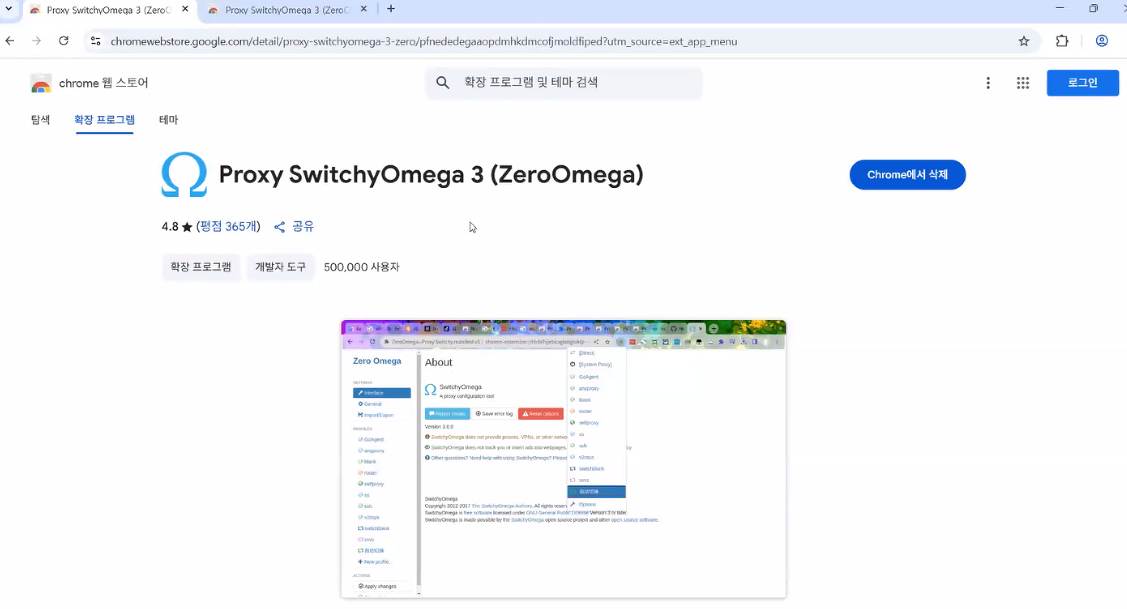
Task: Click the 4.8 rating star
Action: pyautogui.click(x=187, y=227)
